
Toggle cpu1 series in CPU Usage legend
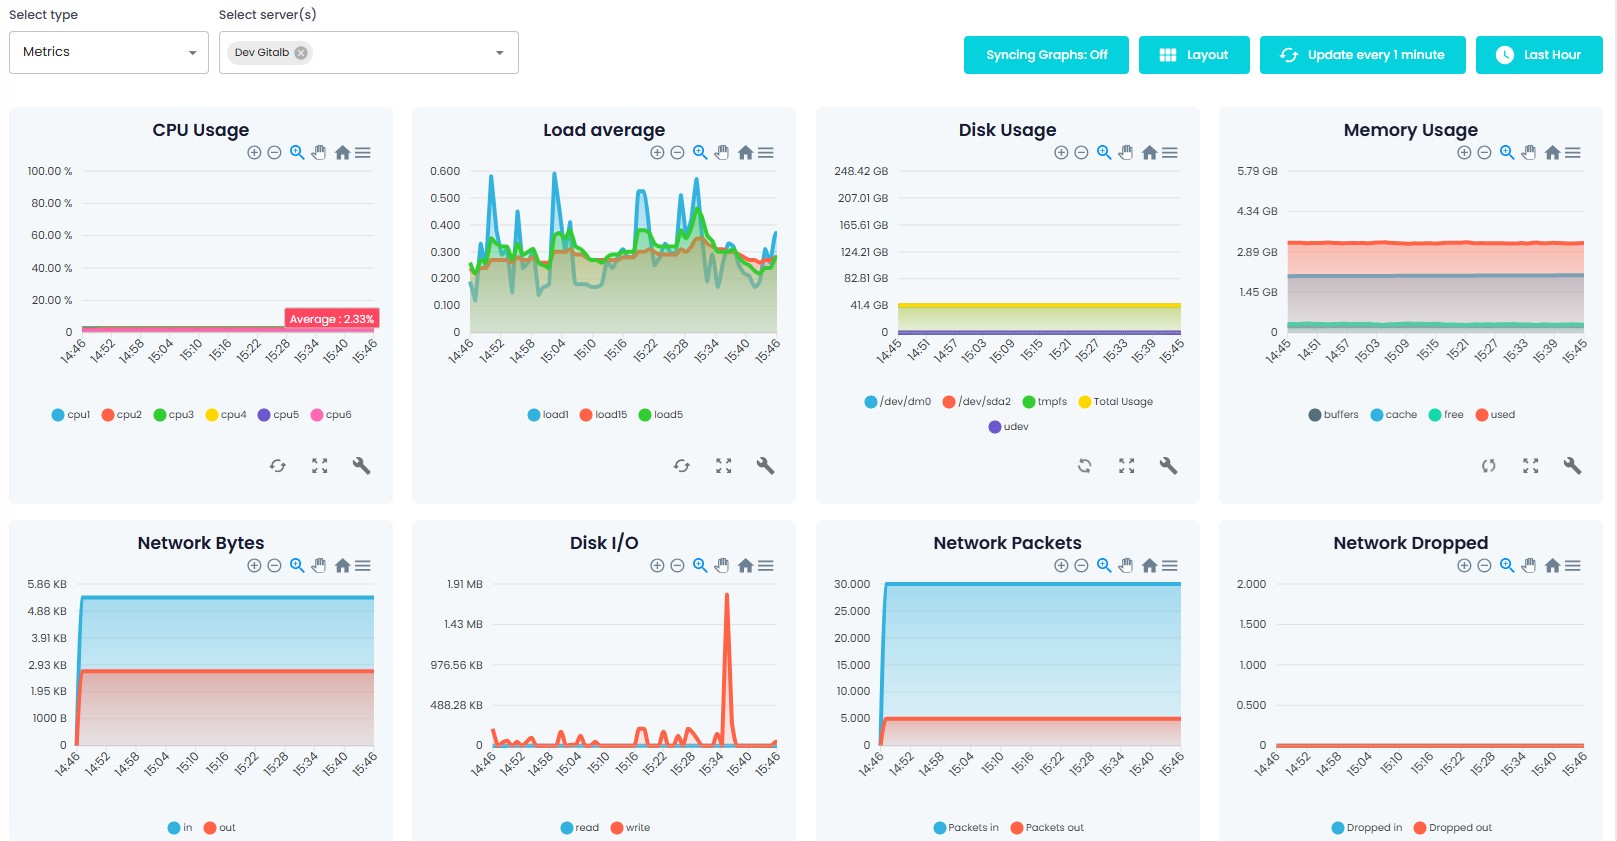pos(71,415)
